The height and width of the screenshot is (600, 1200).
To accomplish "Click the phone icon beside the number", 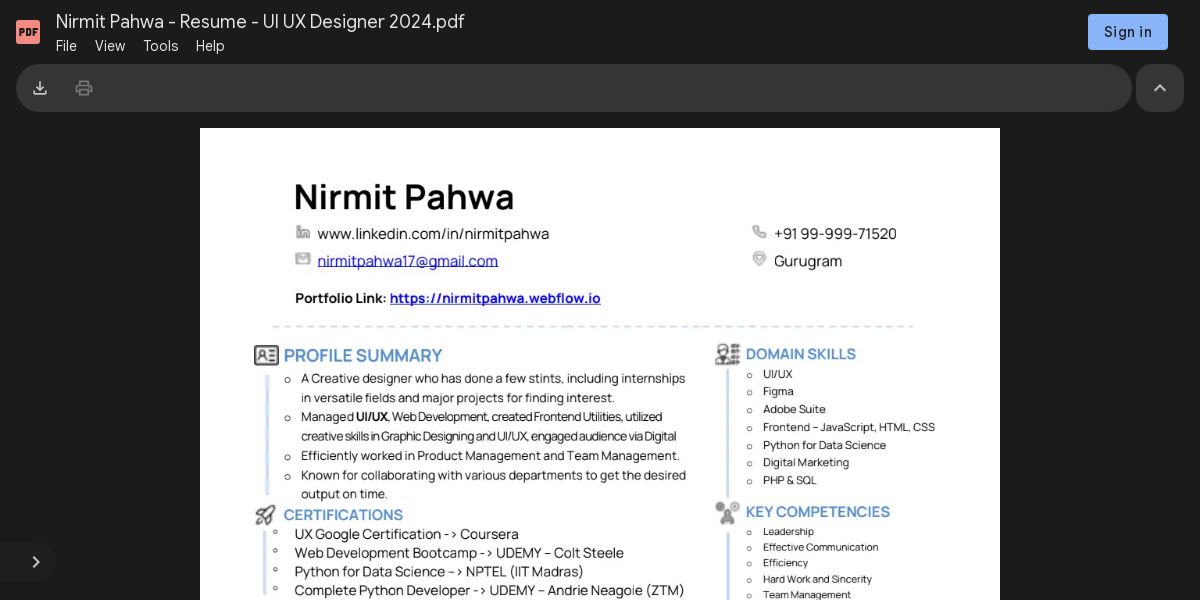I will click(759, 232).
